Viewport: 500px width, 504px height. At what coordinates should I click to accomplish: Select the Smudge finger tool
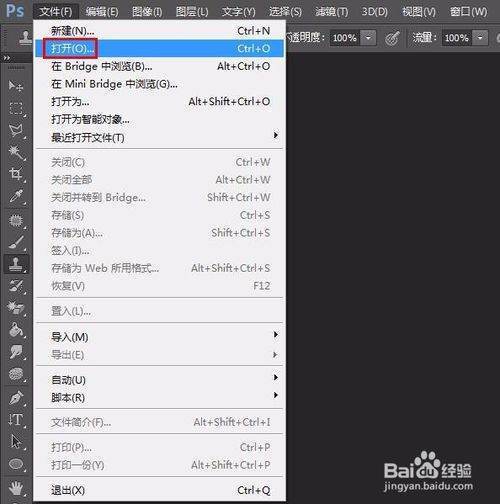click(16, 352)
